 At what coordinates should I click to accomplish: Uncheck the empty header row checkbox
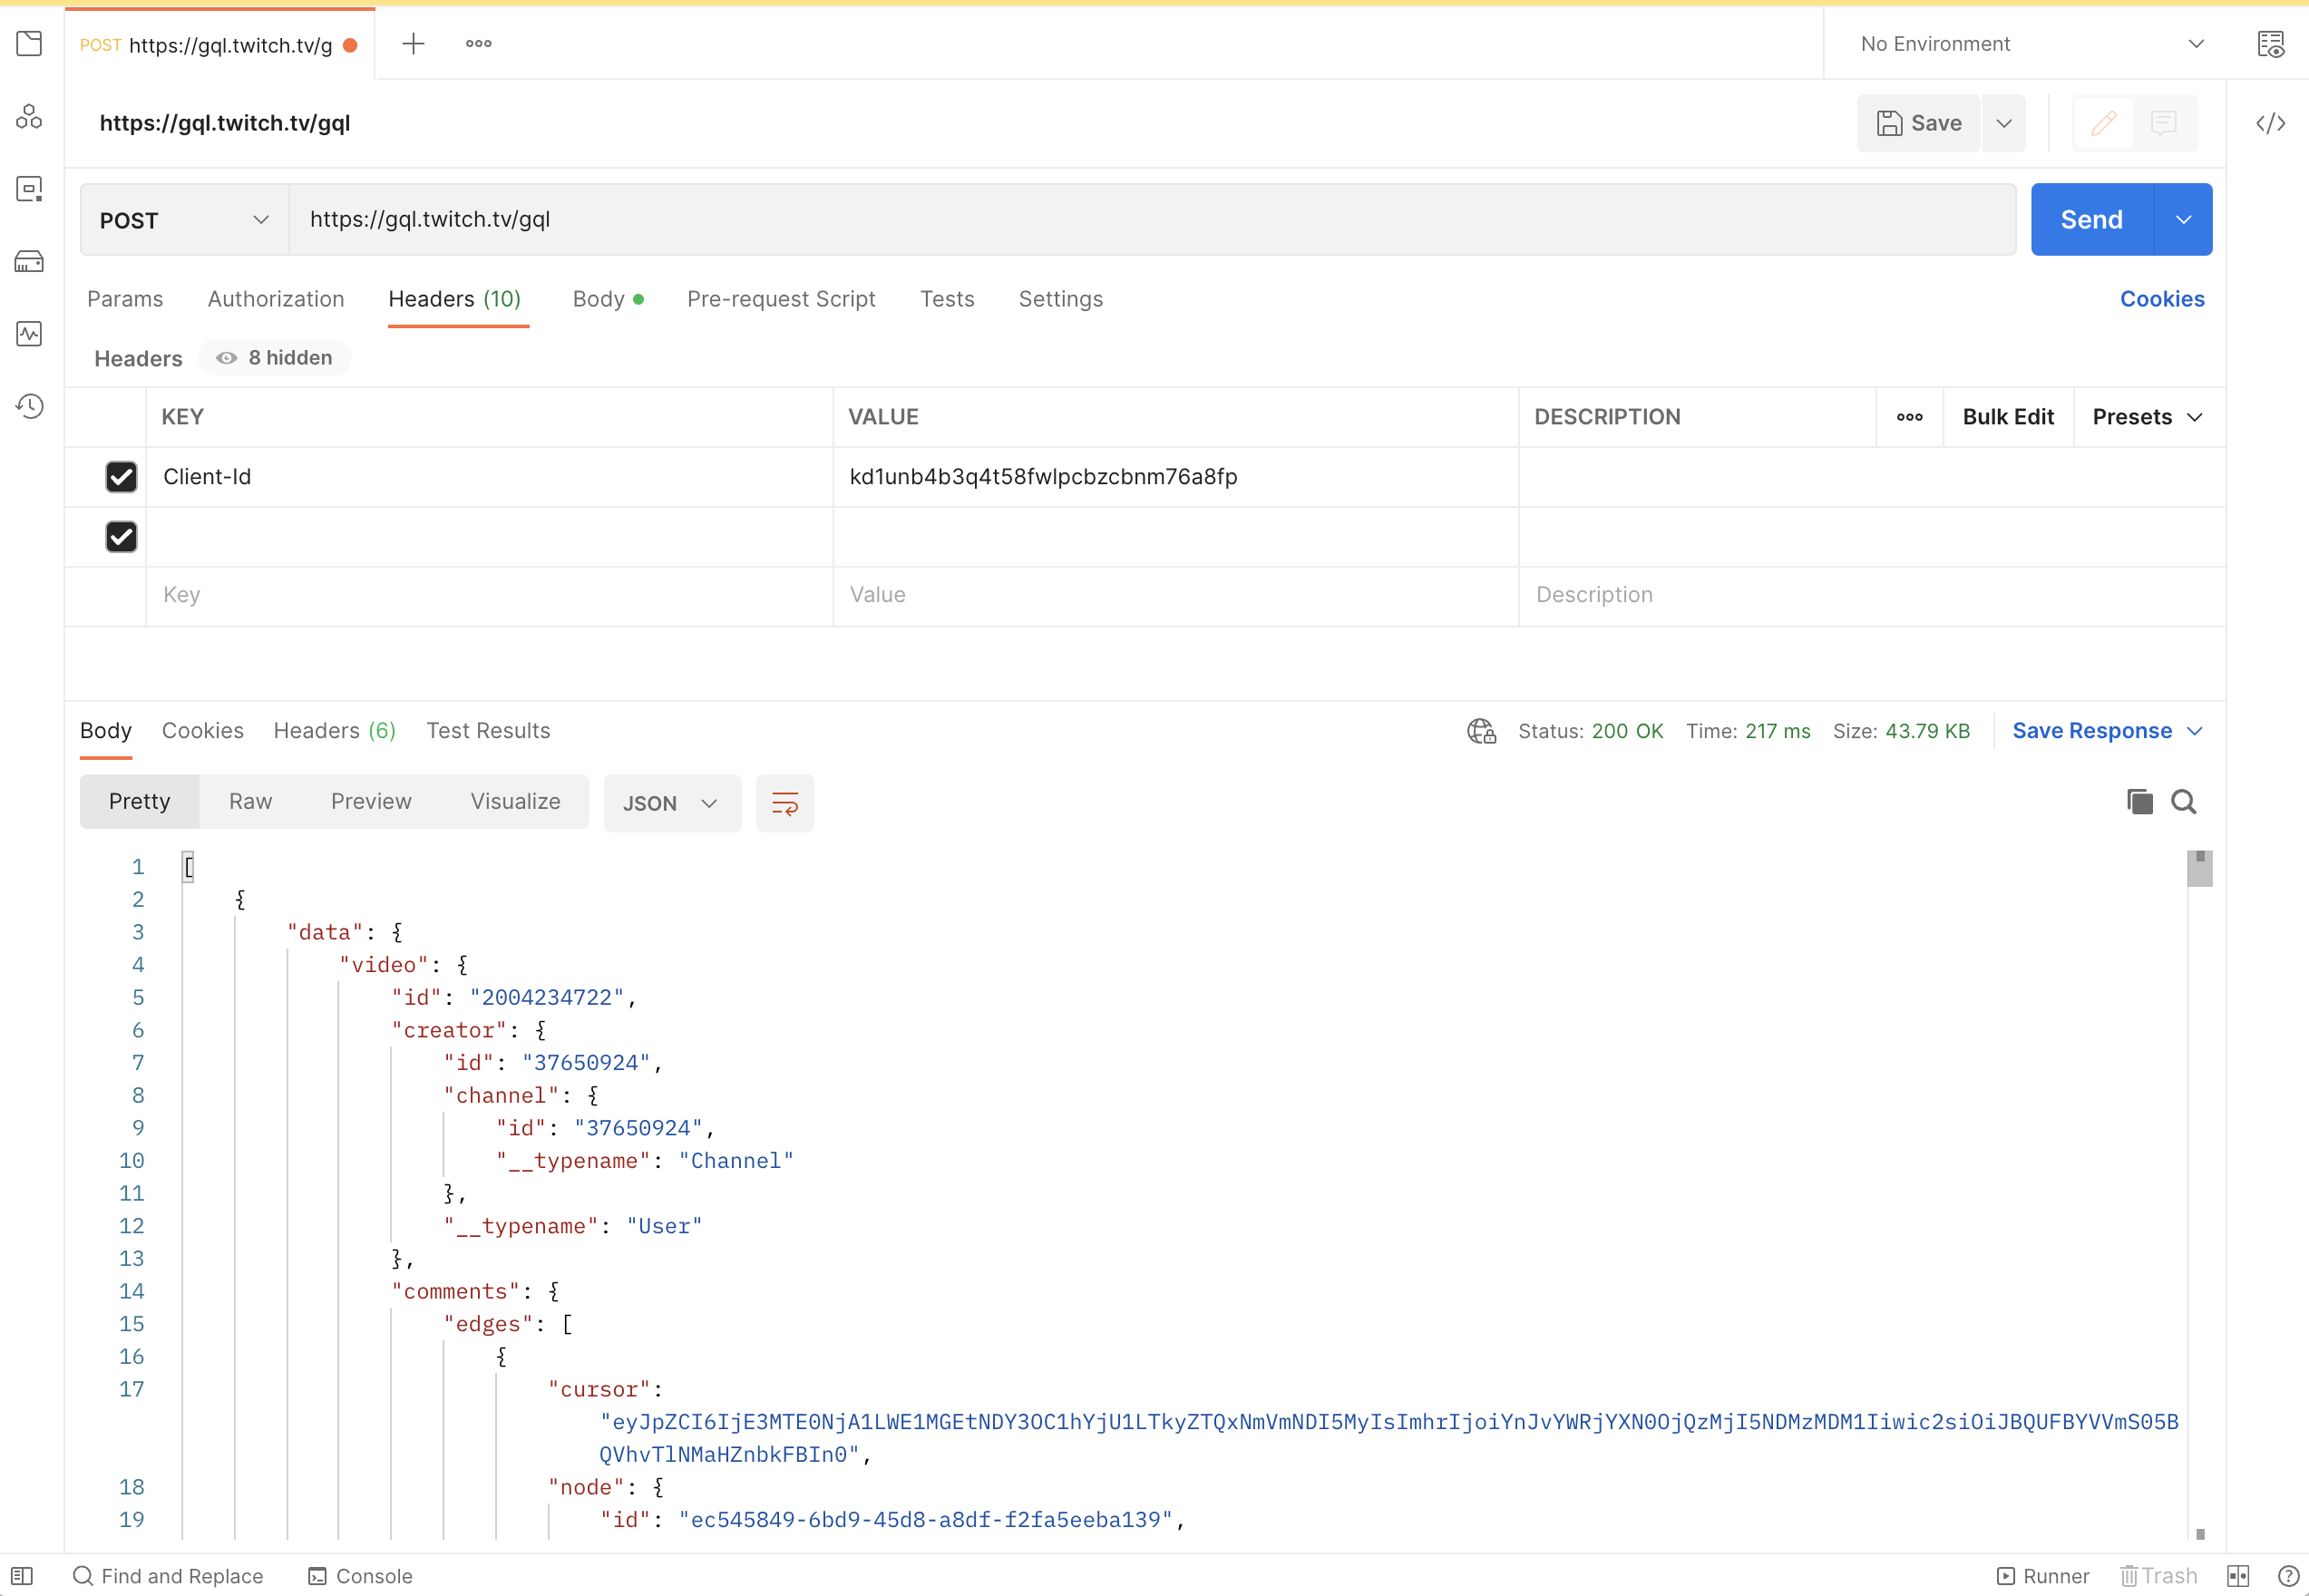(x=121, y=537)
